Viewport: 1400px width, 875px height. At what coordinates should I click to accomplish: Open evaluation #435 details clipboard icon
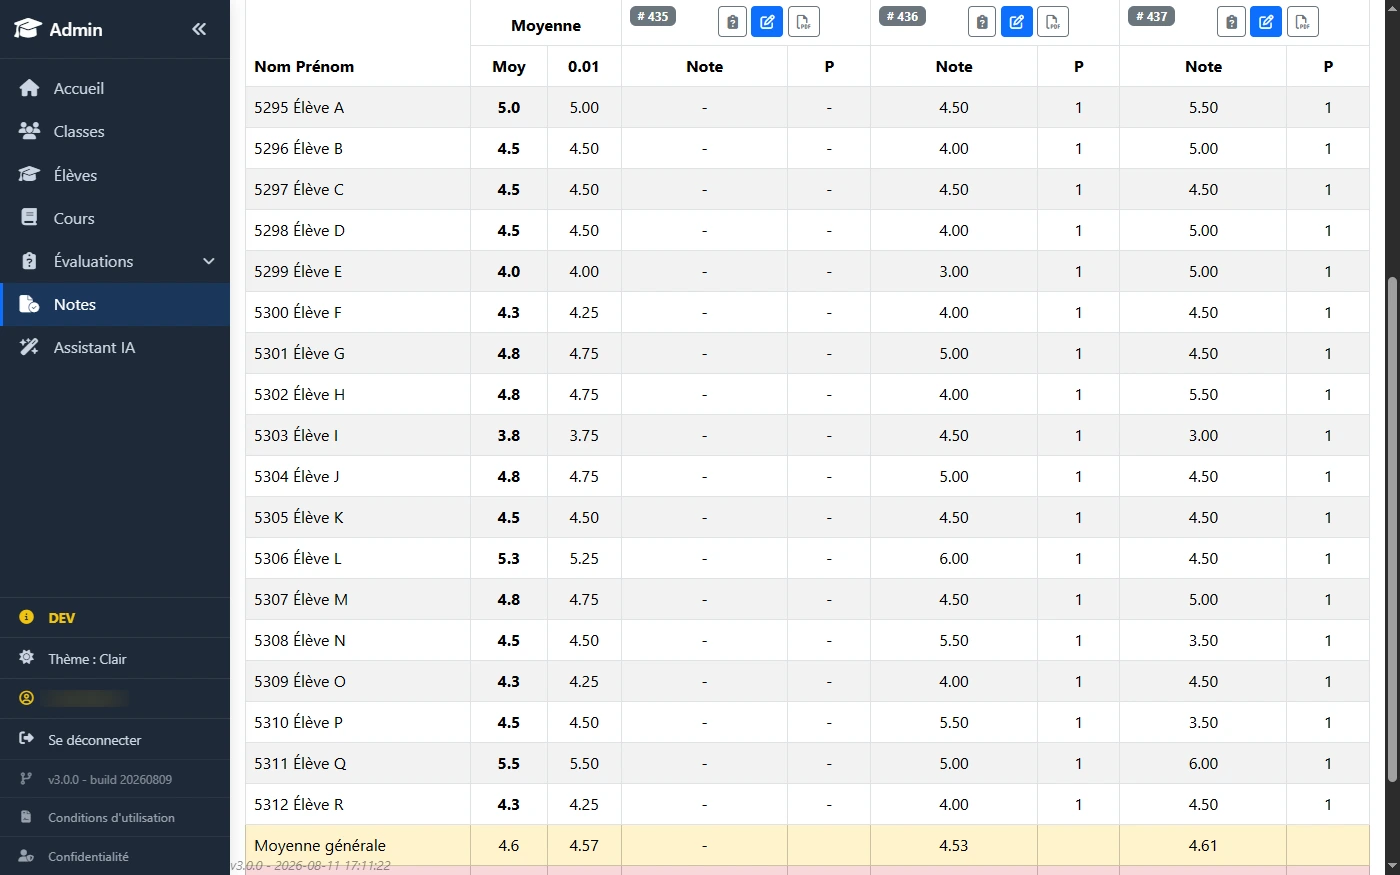tap(733, 21)
